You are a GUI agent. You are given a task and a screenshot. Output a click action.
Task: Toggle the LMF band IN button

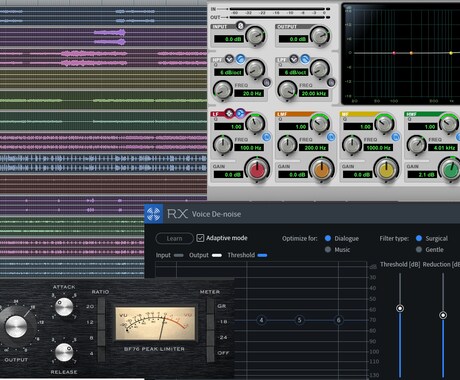pos(331,137)
